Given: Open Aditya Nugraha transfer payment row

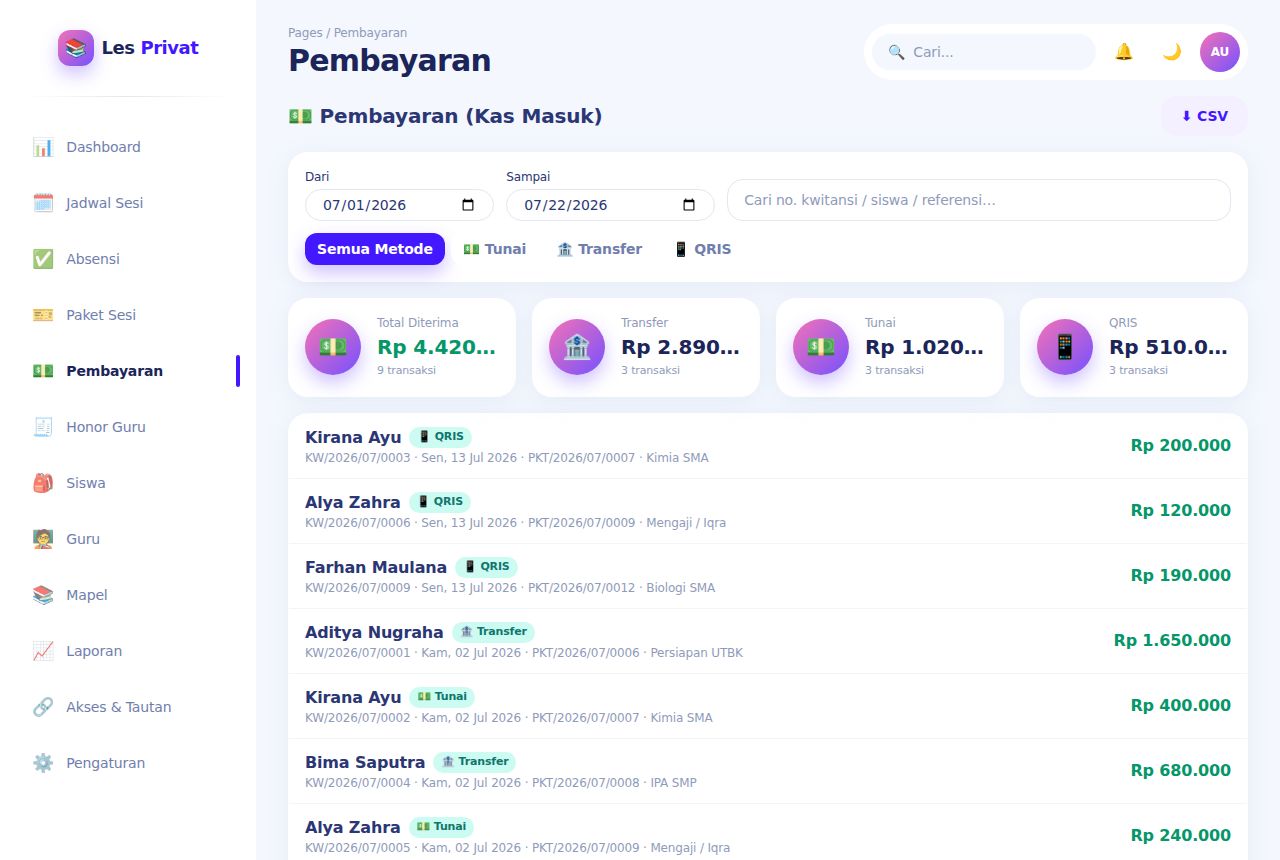Looking at the screenshot, I should [x=768, y=641].
